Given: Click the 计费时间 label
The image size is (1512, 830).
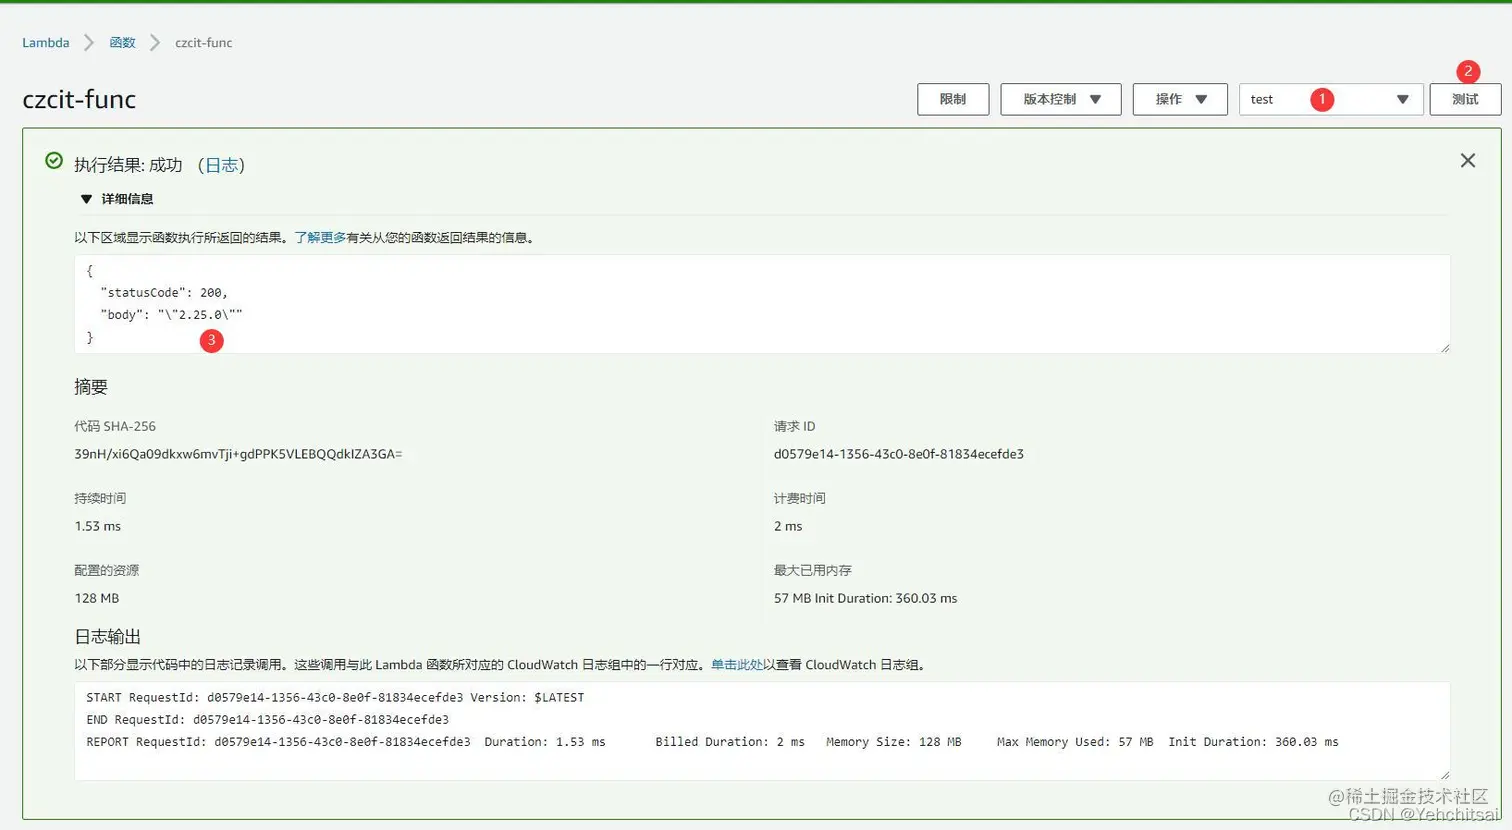Looking at the screenshot, I should (799, 498).
